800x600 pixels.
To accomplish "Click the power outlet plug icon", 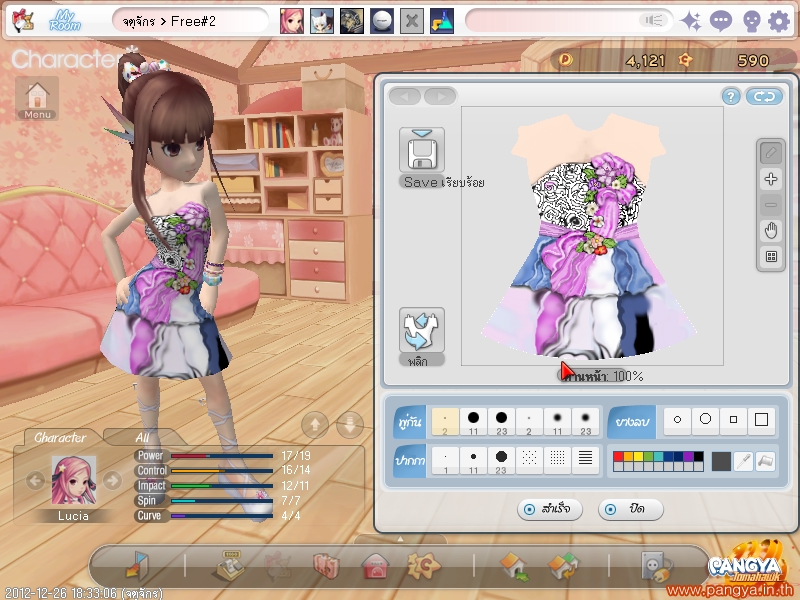I will click(x=656, y=566).
